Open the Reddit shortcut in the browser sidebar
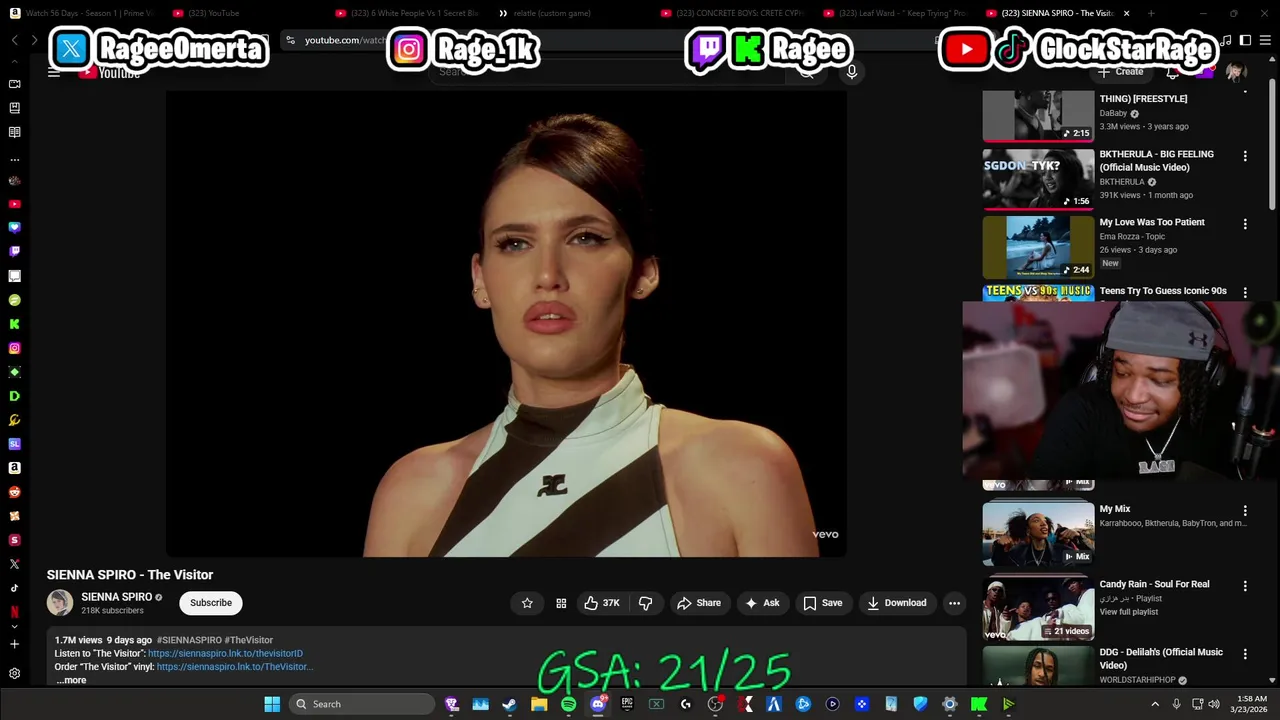This screenshot has width=1280, height=720. (14, 492)
